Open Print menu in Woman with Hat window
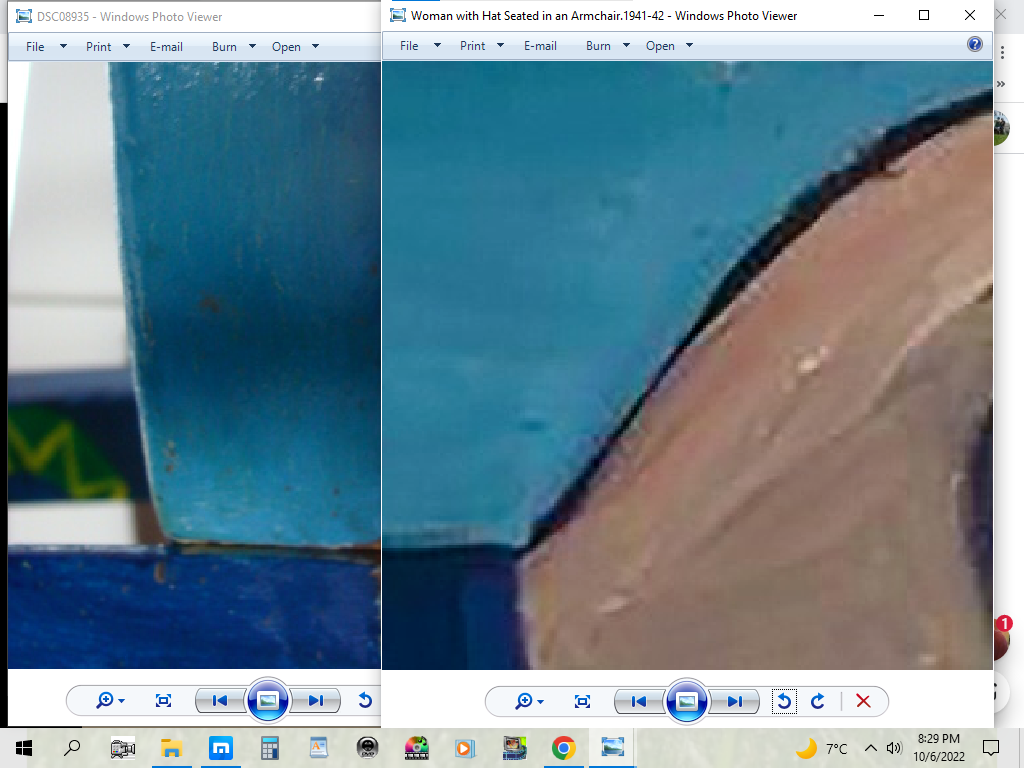 pos(472,46)
